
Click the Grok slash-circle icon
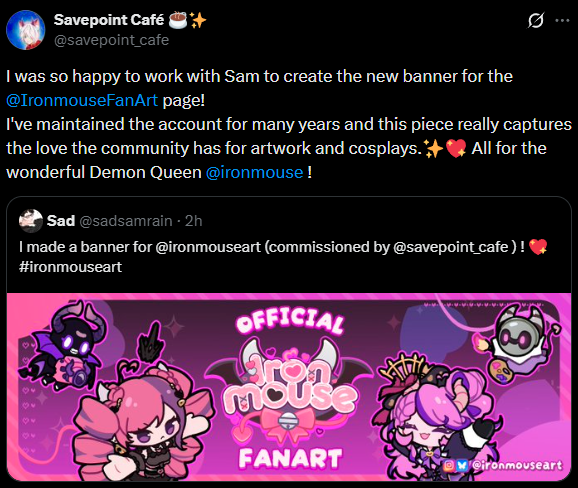(535, 20)
